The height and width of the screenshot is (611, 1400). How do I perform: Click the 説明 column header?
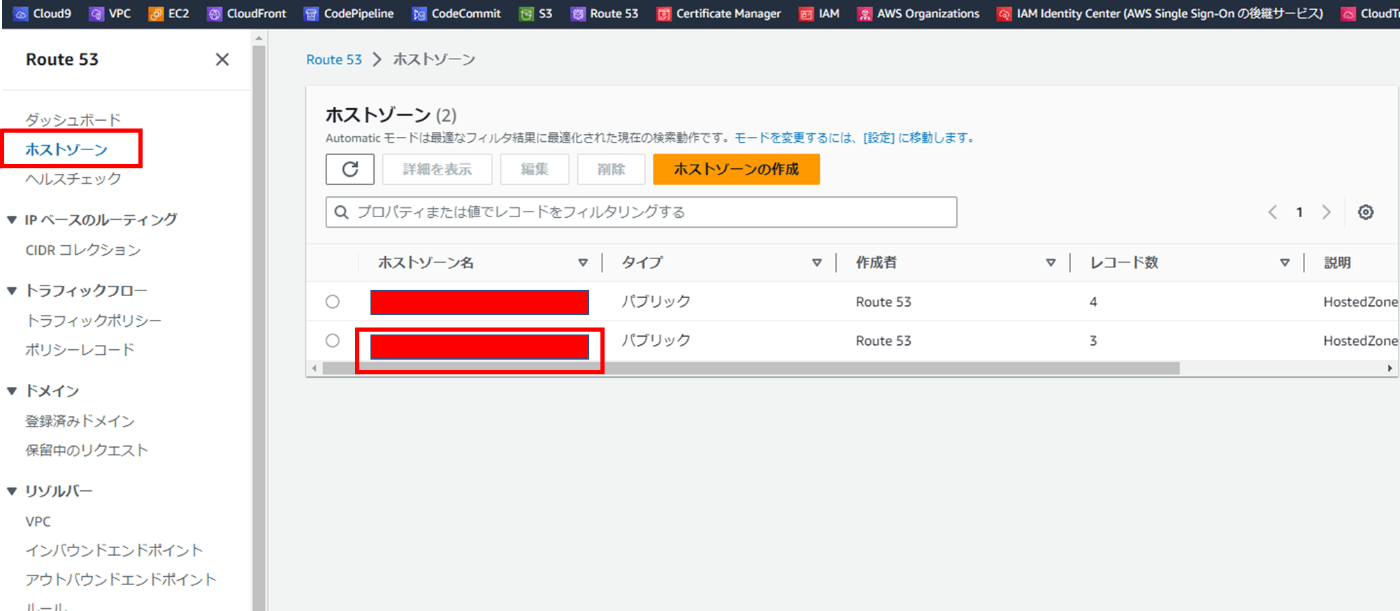(1338, 263)
